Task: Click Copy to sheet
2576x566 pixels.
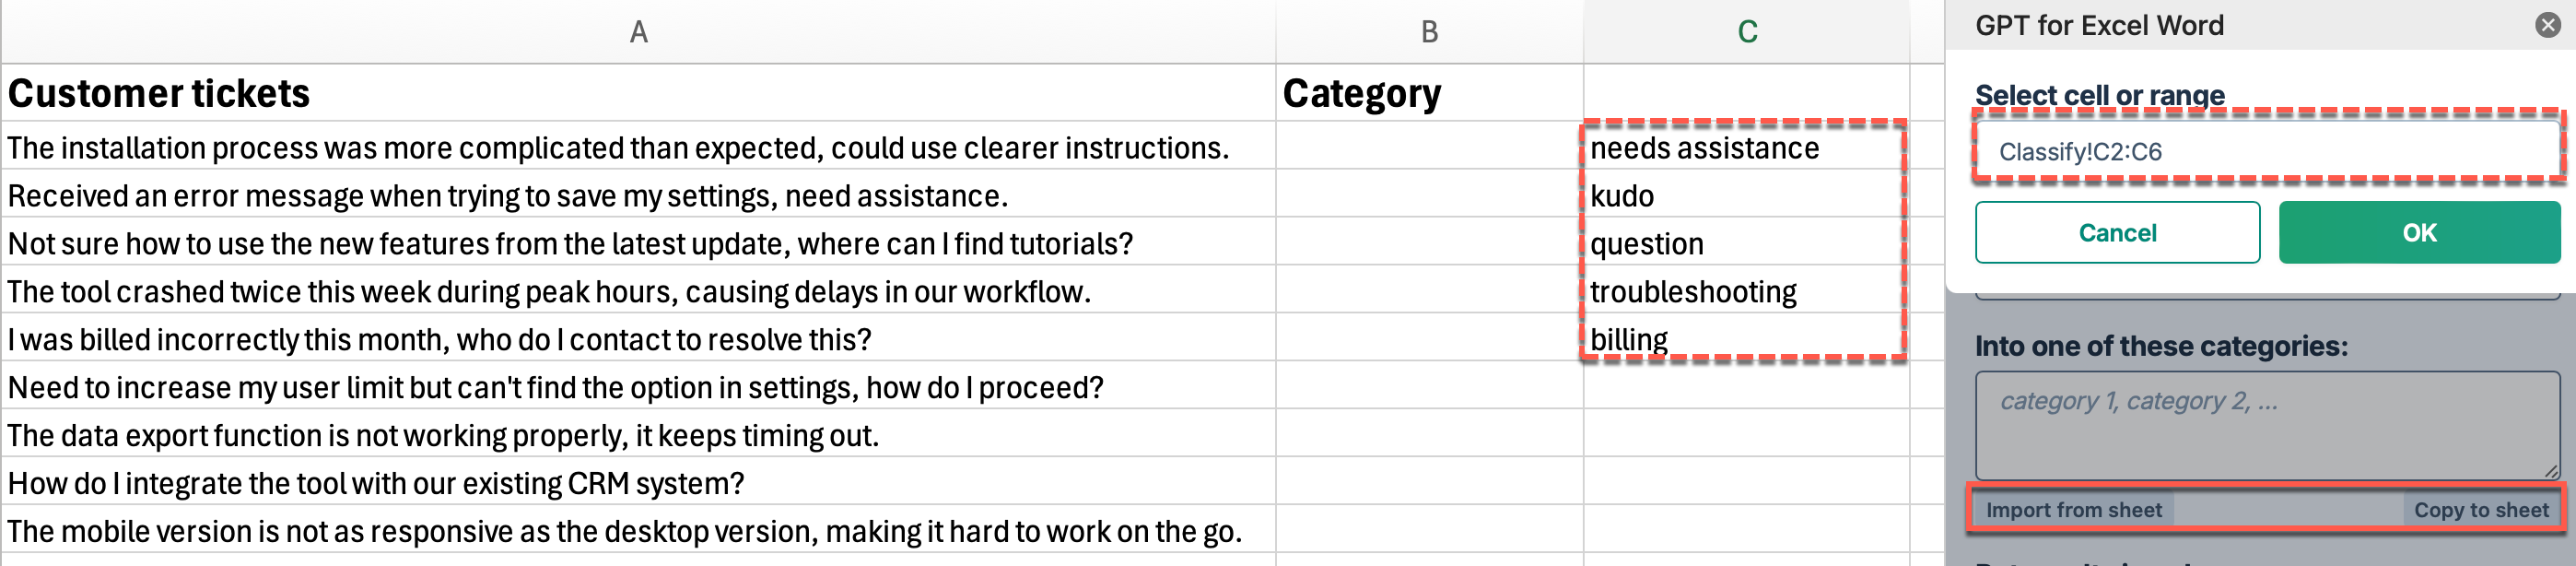Action: click(2480, 510)
